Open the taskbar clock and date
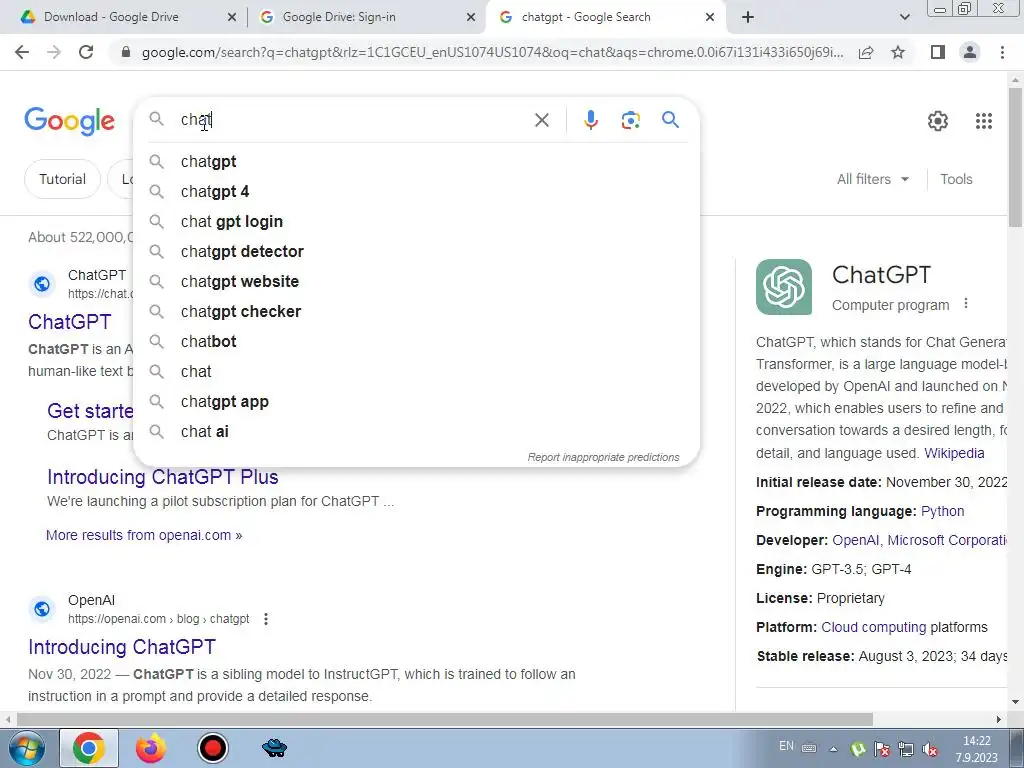The width and height of the screenshot is (1024, 768). point(976,749)
